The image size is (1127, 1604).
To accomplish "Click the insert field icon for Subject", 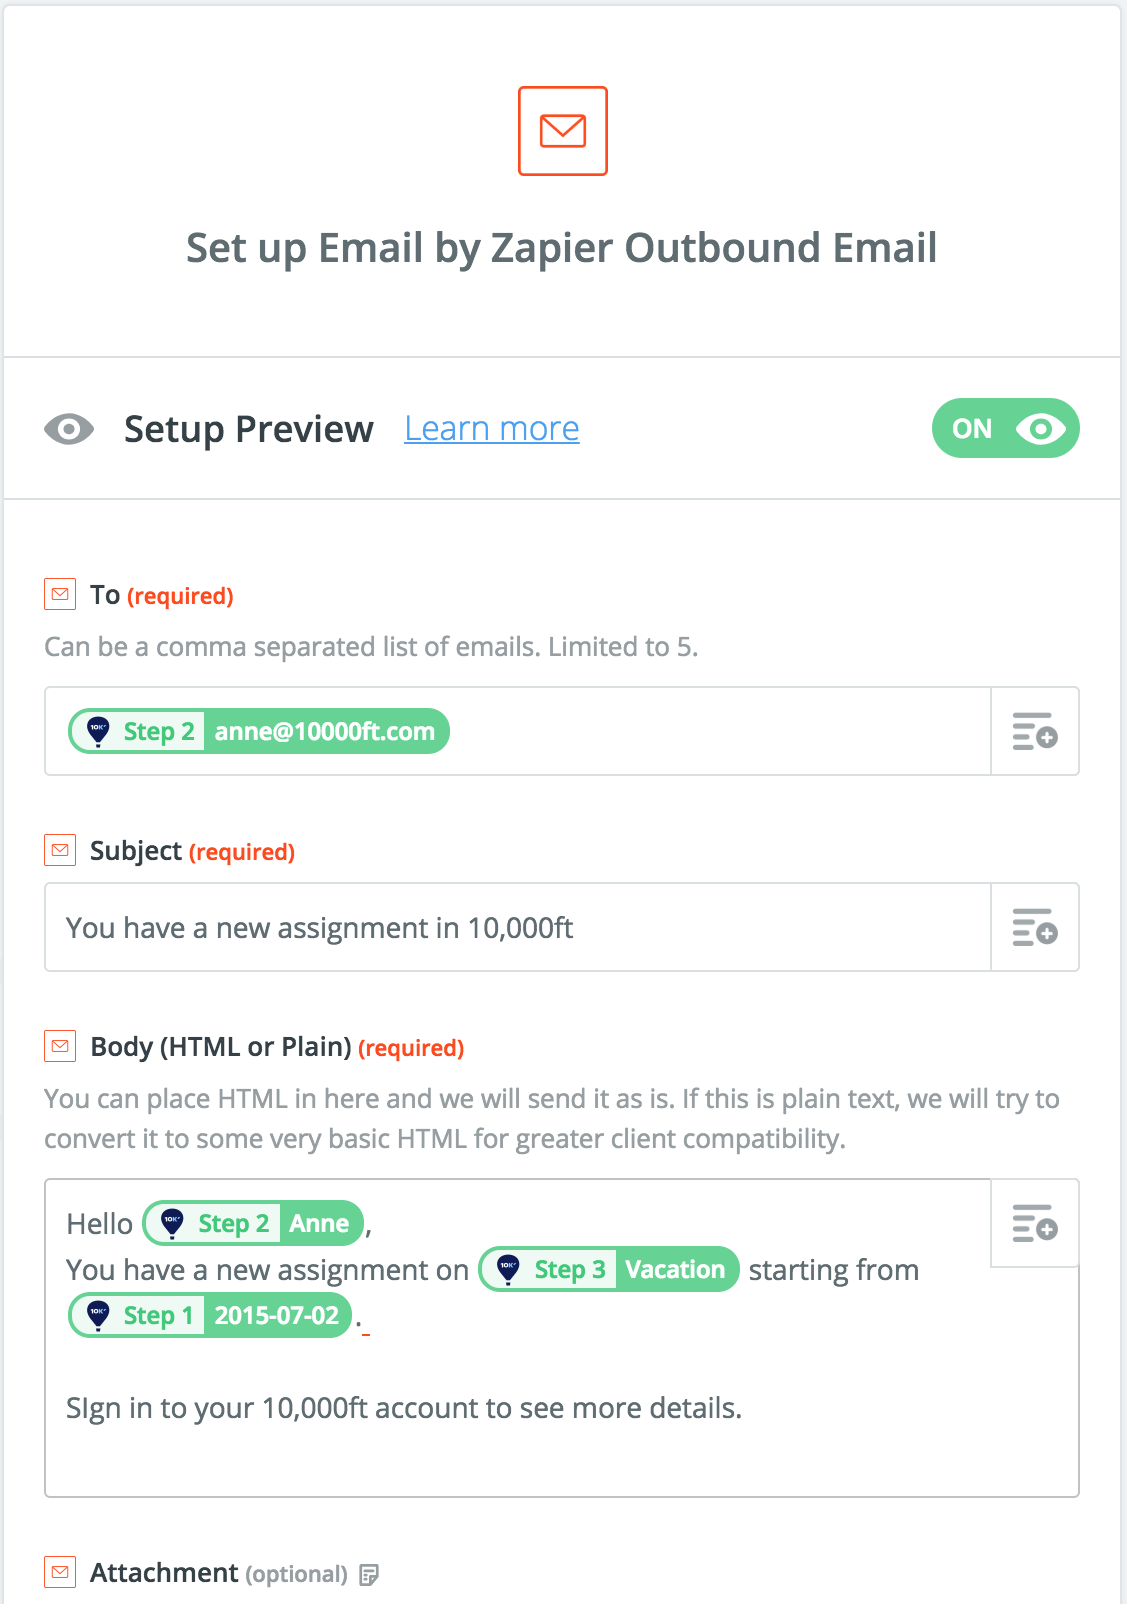I will pos(1034,927).
